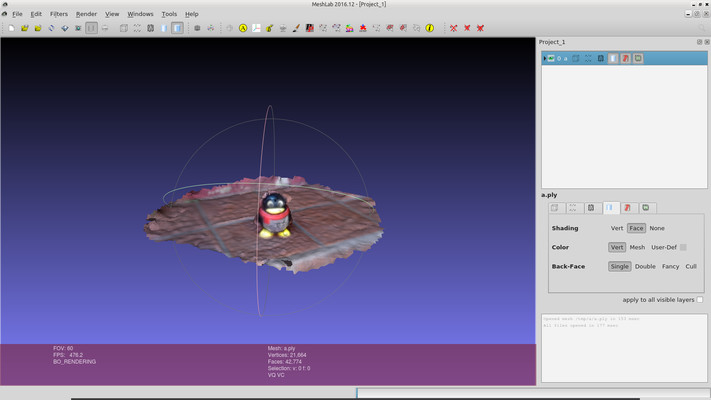Select the Measuring tool

click(269, 28)
